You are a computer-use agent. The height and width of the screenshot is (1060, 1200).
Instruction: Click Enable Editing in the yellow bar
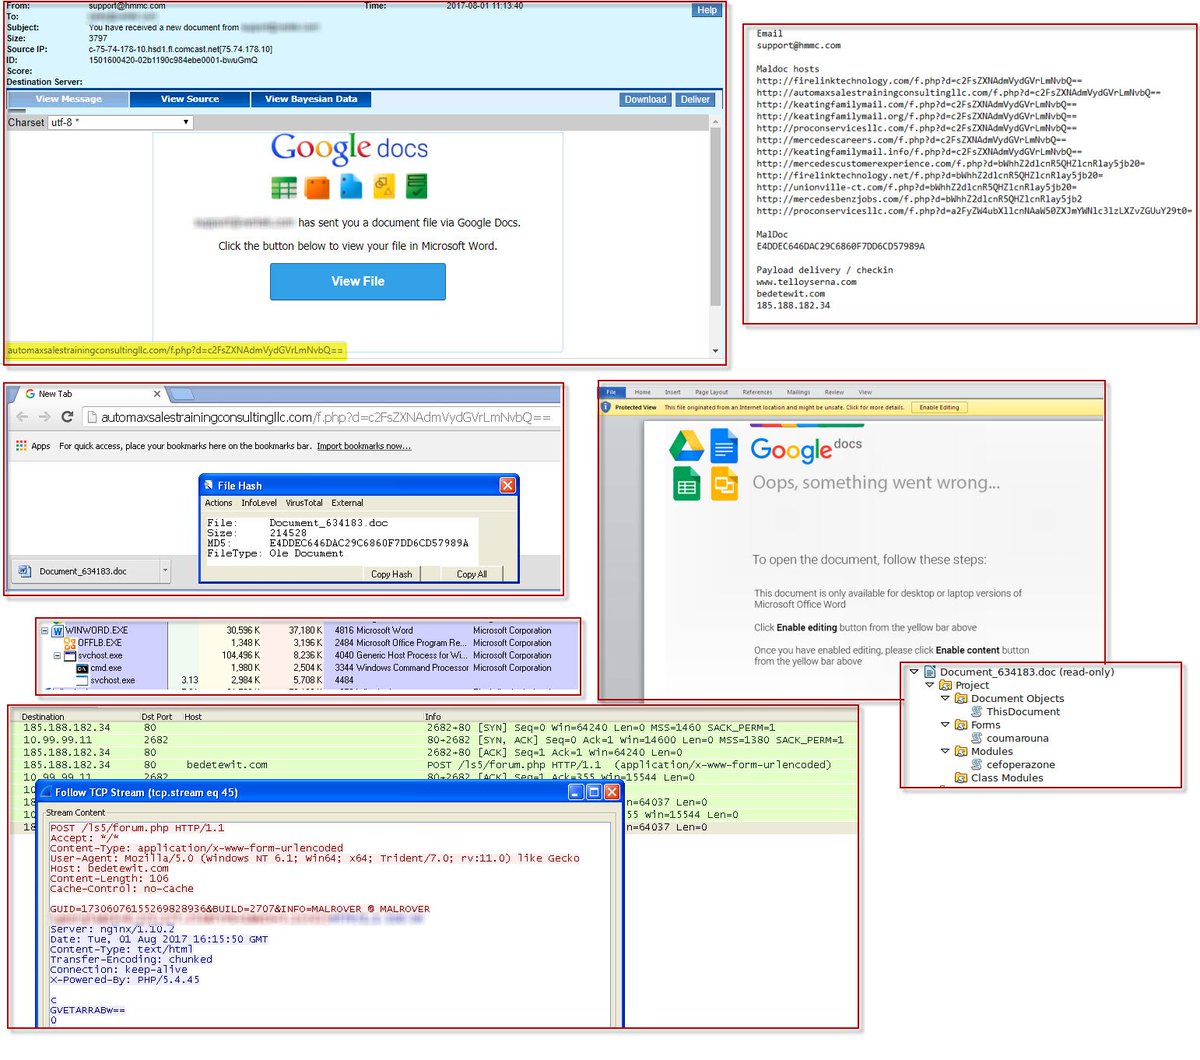point(939,407)
